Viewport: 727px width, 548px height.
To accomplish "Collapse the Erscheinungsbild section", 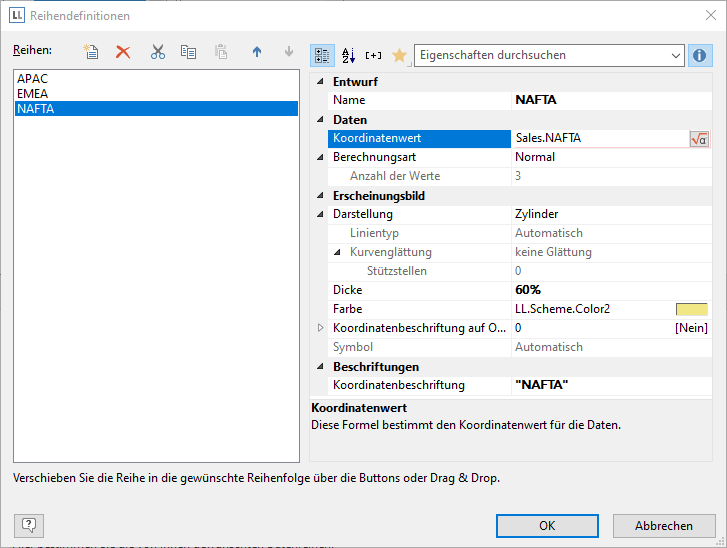I will [x=320, y=196].
